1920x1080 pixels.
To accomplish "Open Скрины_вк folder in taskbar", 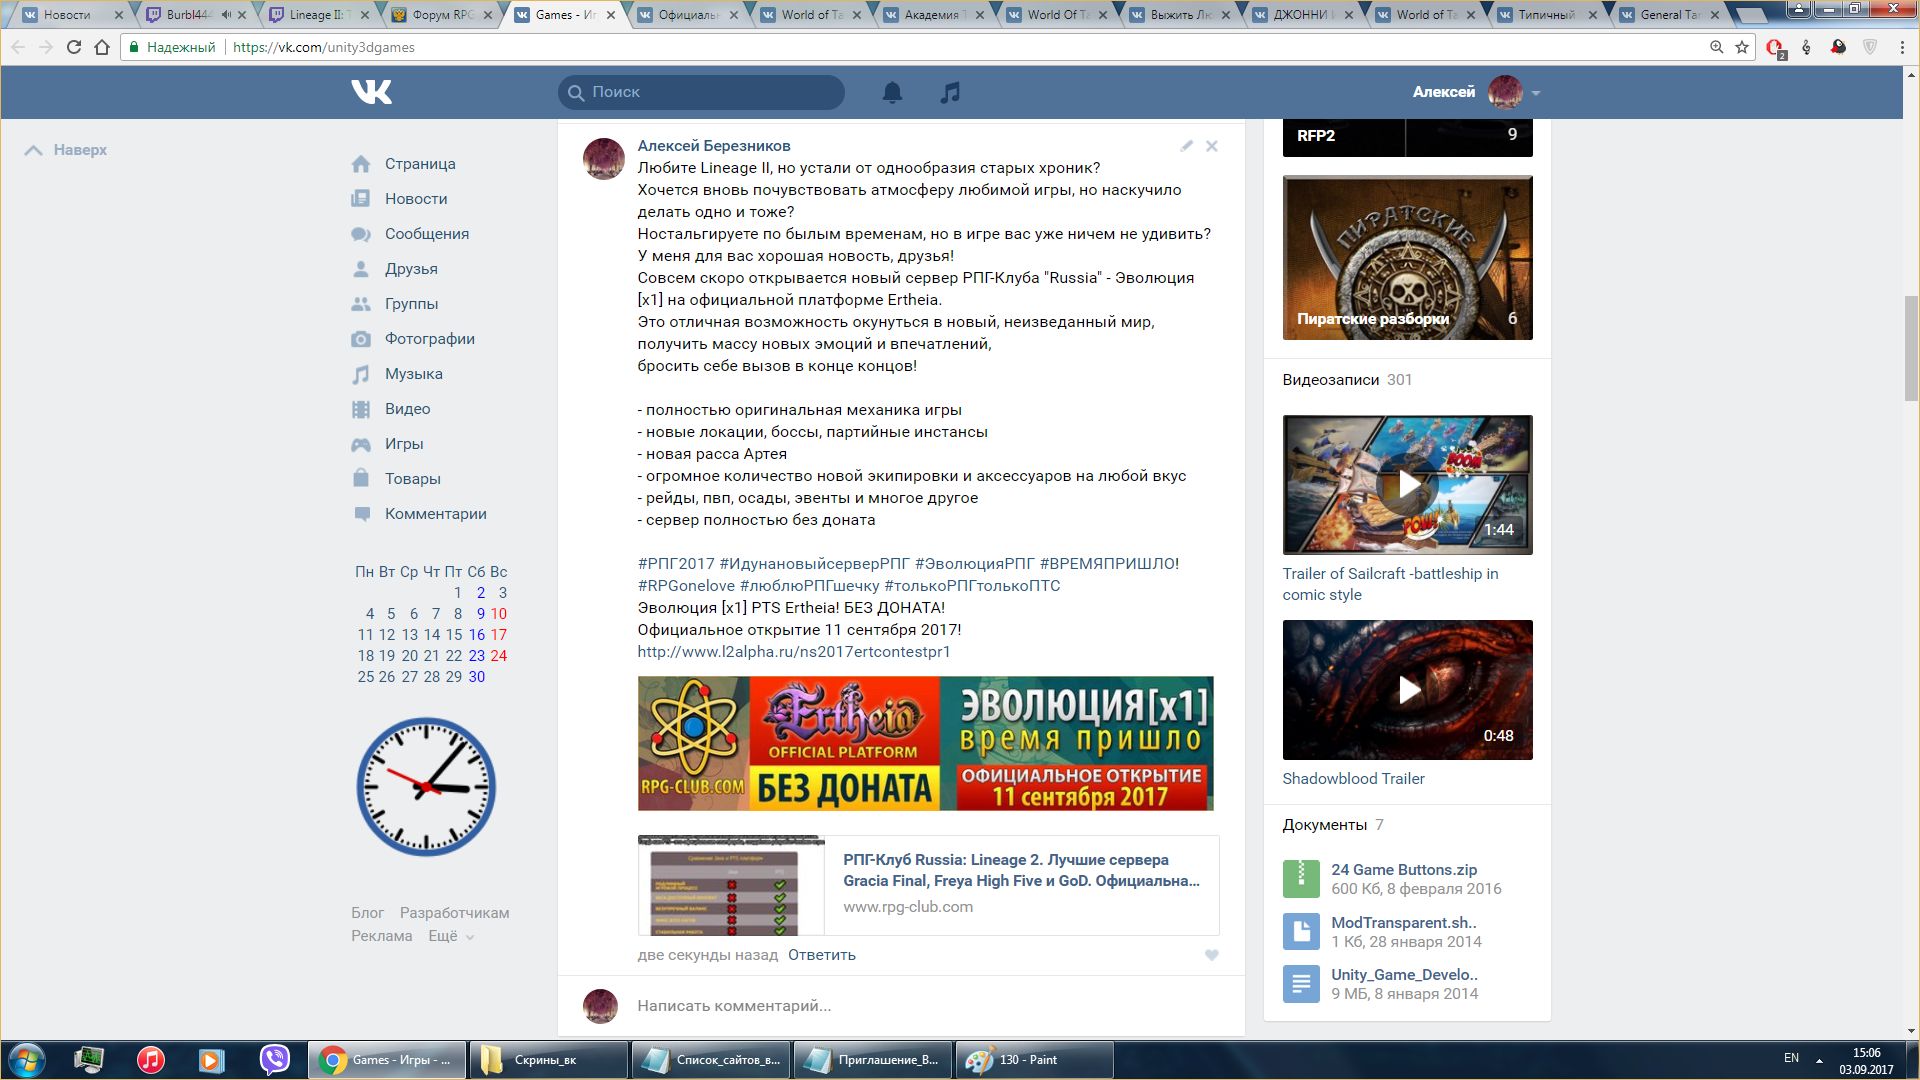I will tap(548, 1060).
